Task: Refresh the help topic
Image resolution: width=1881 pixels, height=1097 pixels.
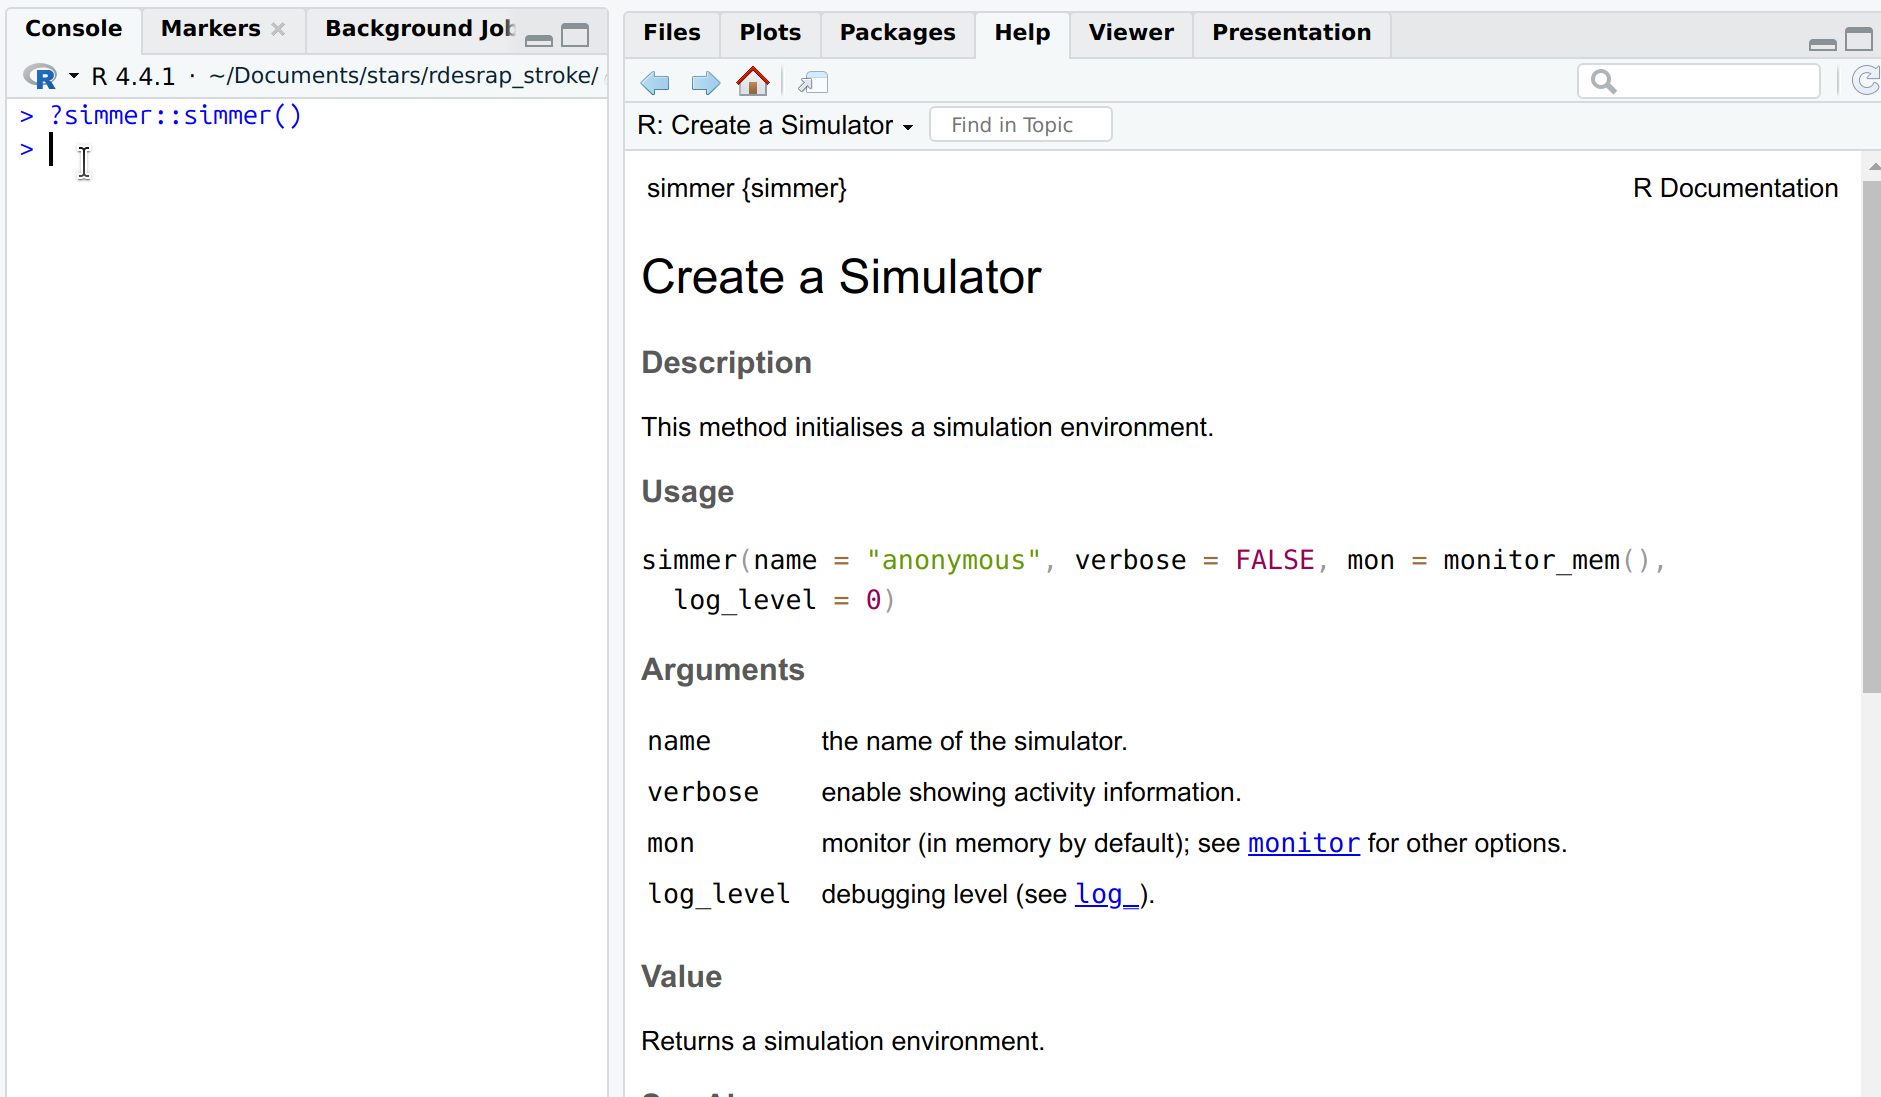Action: point(1865,81)
